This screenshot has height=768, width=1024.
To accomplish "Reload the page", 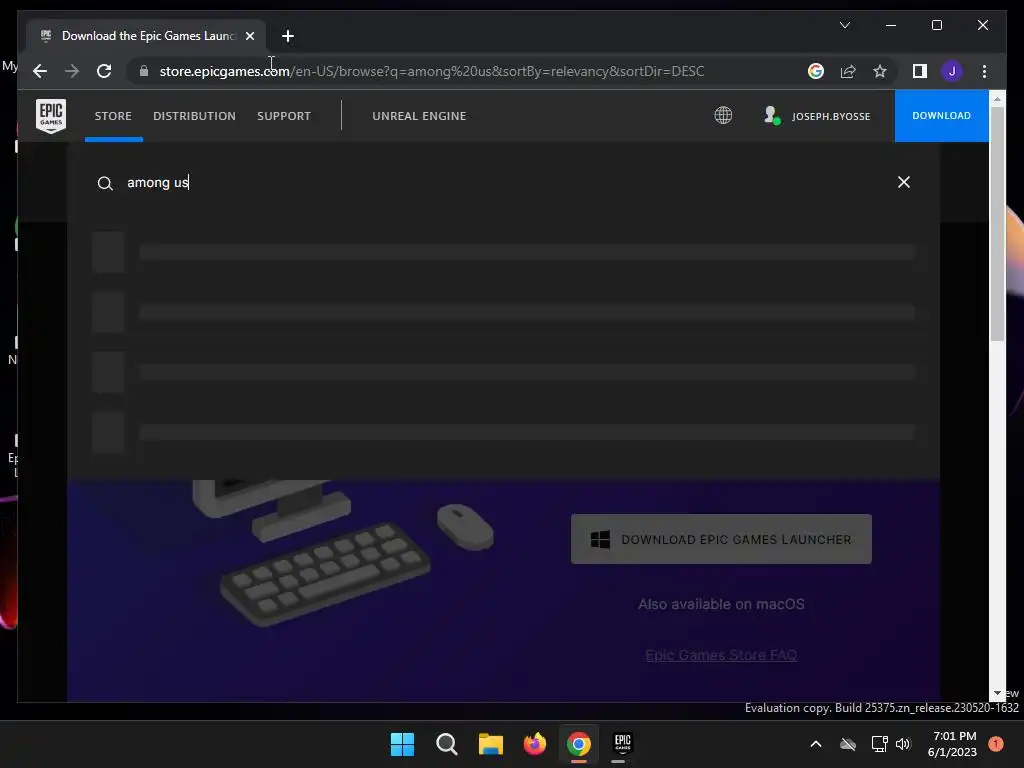I will (x=104, y=71).
